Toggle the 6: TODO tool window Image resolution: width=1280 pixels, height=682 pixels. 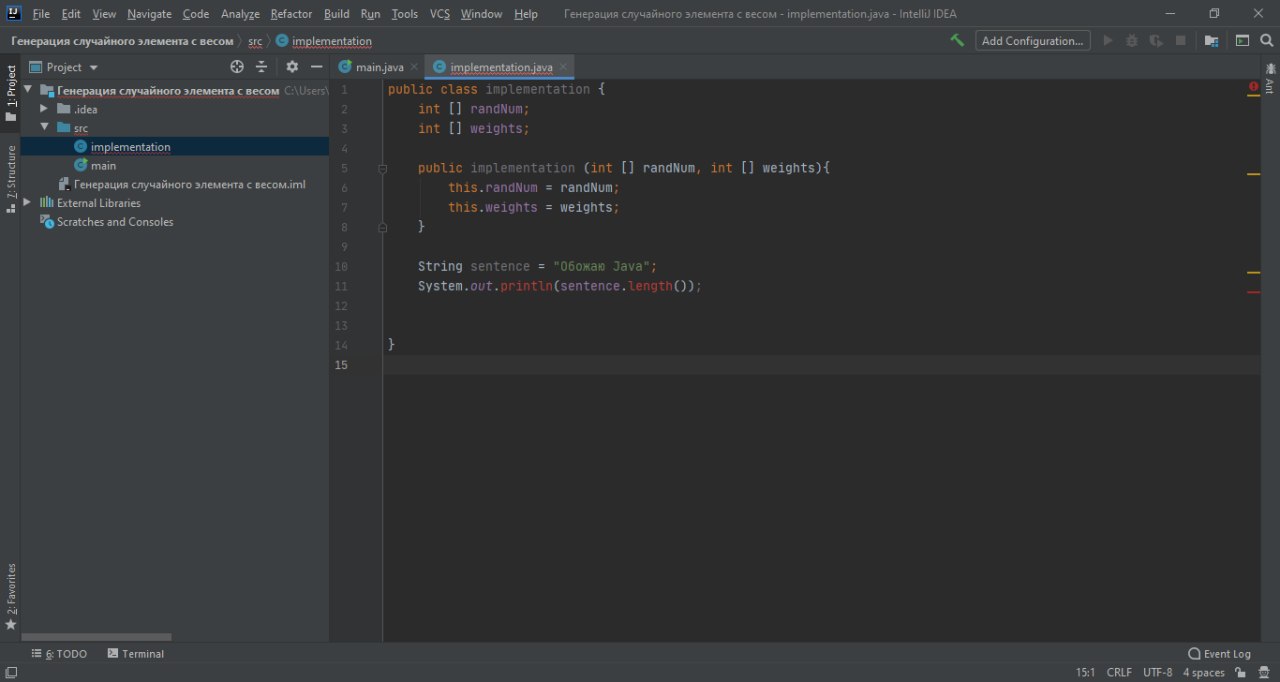point(59,654)
